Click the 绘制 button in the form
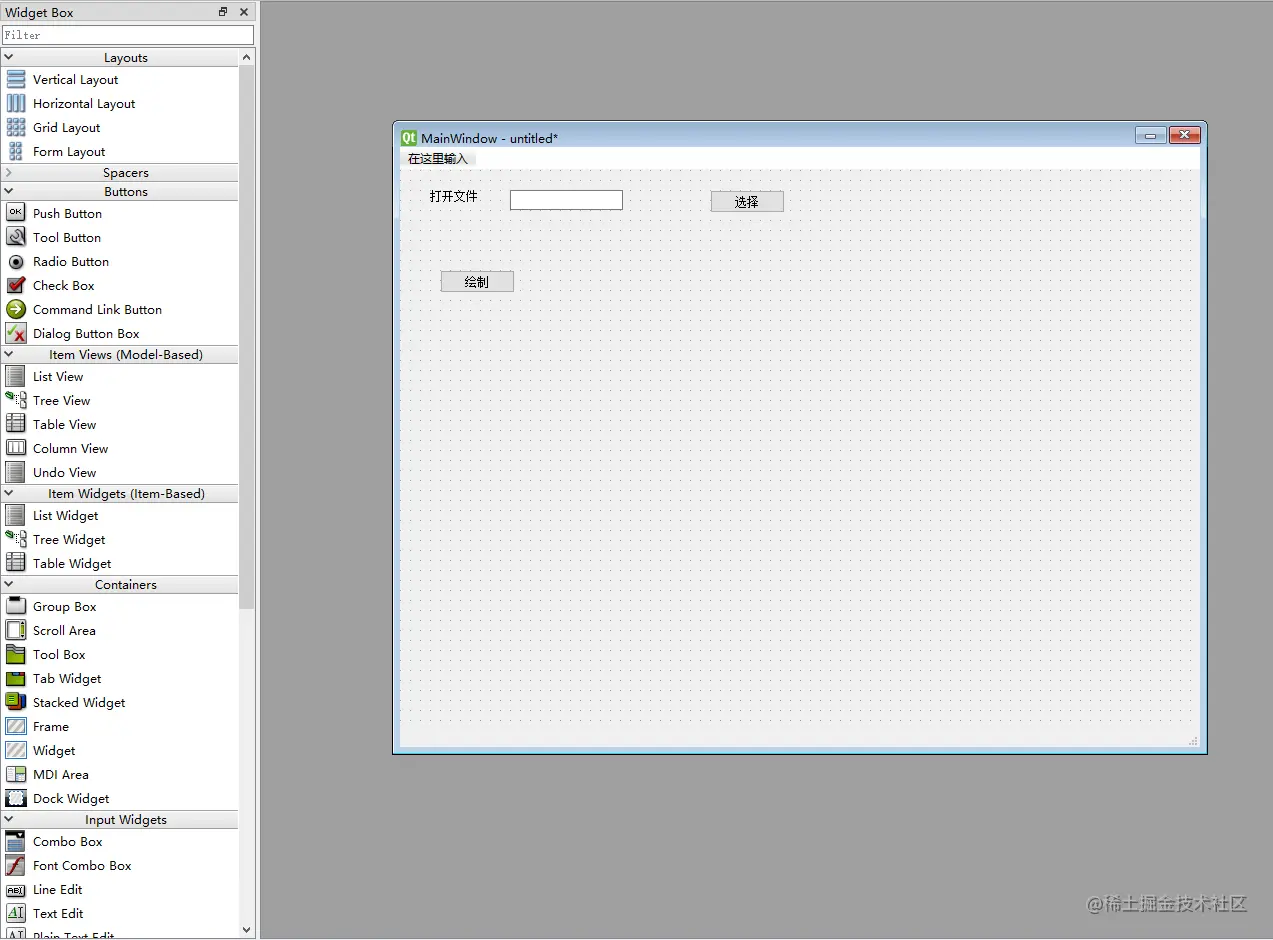The width and height of the screenshot is (1273, 940). (477, 282)
